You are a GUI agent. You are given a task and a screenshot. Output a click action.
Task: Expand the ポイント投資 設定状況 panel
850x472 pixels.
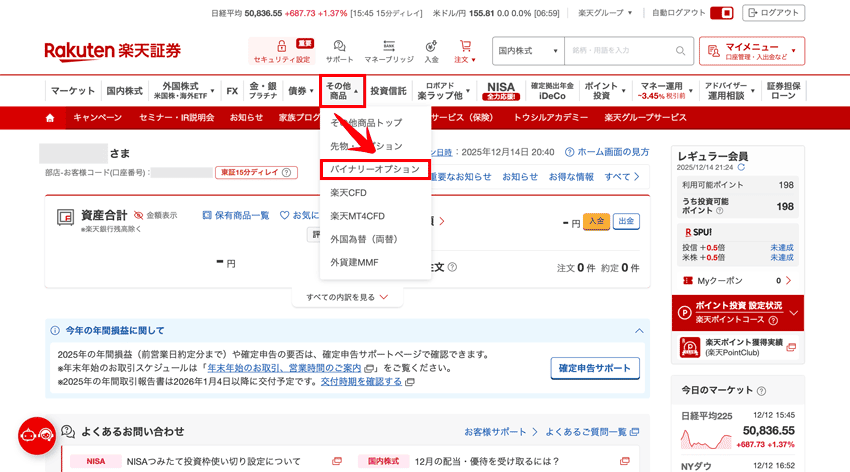(x=794, y=313)
